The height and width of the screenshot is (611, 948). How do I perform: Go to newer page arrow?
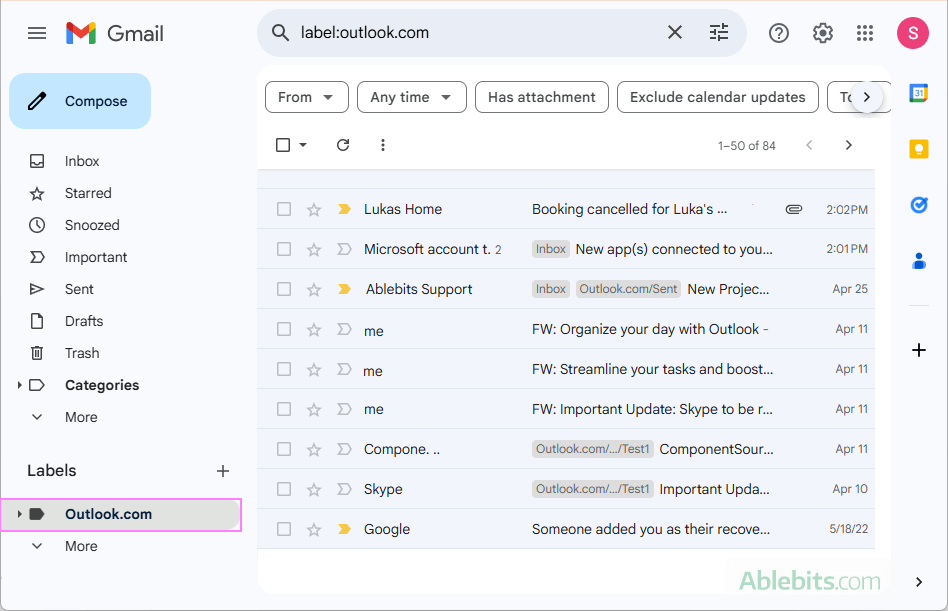[809, 145]
